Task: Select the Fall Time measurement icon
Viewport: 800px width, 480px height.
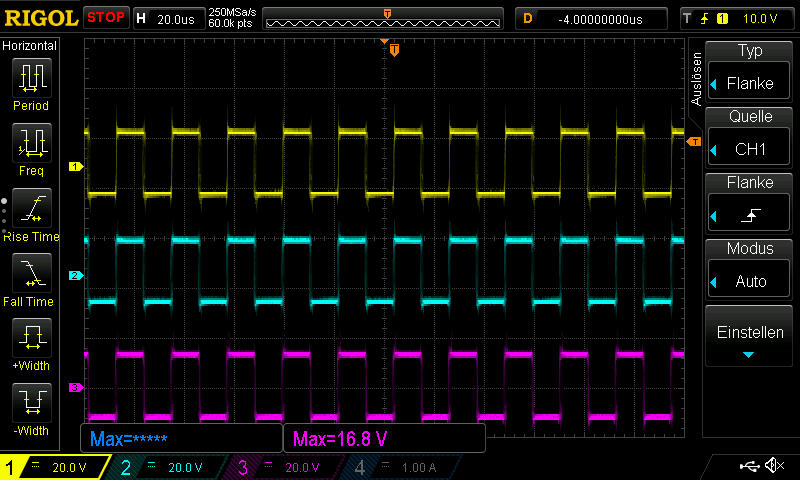Action: pyautogui.click(x=32, y=273)
